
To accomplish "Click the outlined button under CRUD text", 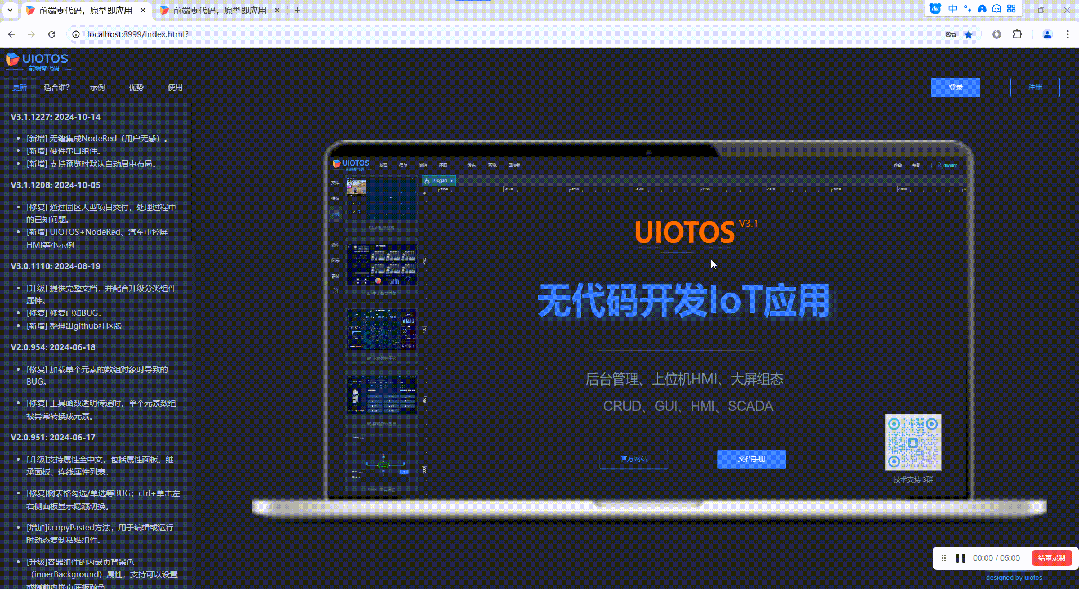I will pyautogui.click(x=634, y=459).
